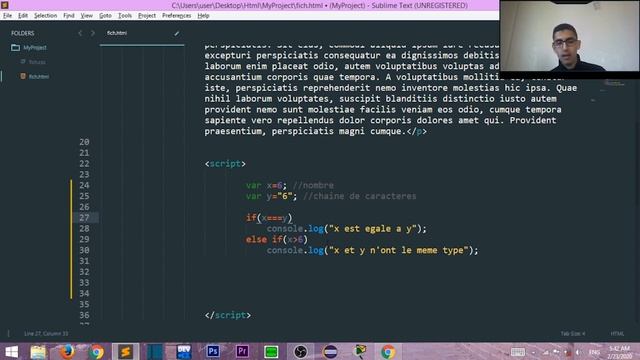Open the touch keyboard tray icon
This screenshot has height=360, width=640.
point(518,352)
